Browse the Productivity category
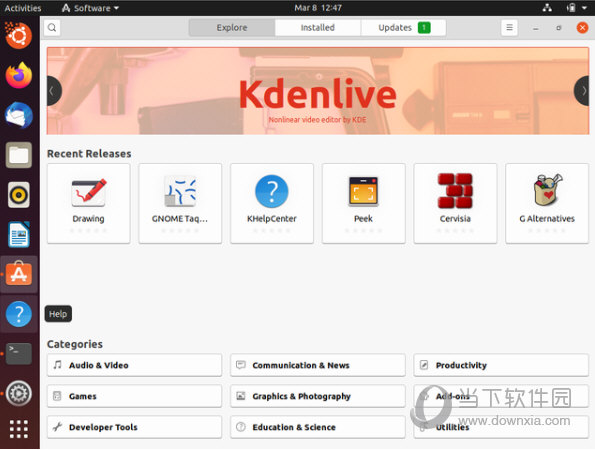 tap(501, 365)
